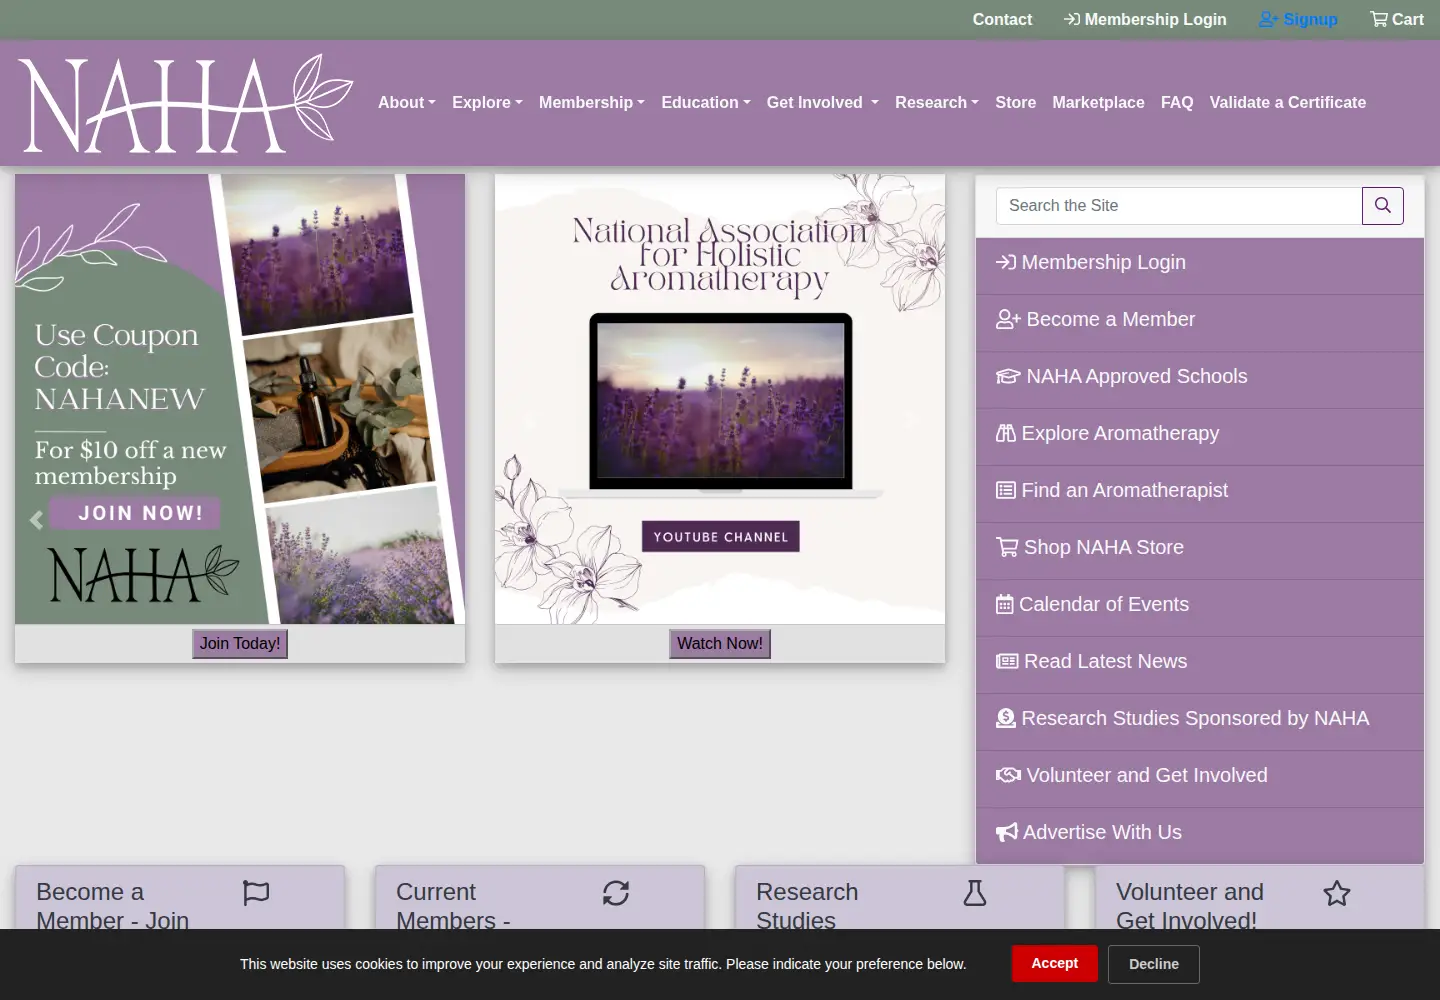Click Membership Login in the top bar
The image size is (1440, 1000).
click(x=1145, y=20)
